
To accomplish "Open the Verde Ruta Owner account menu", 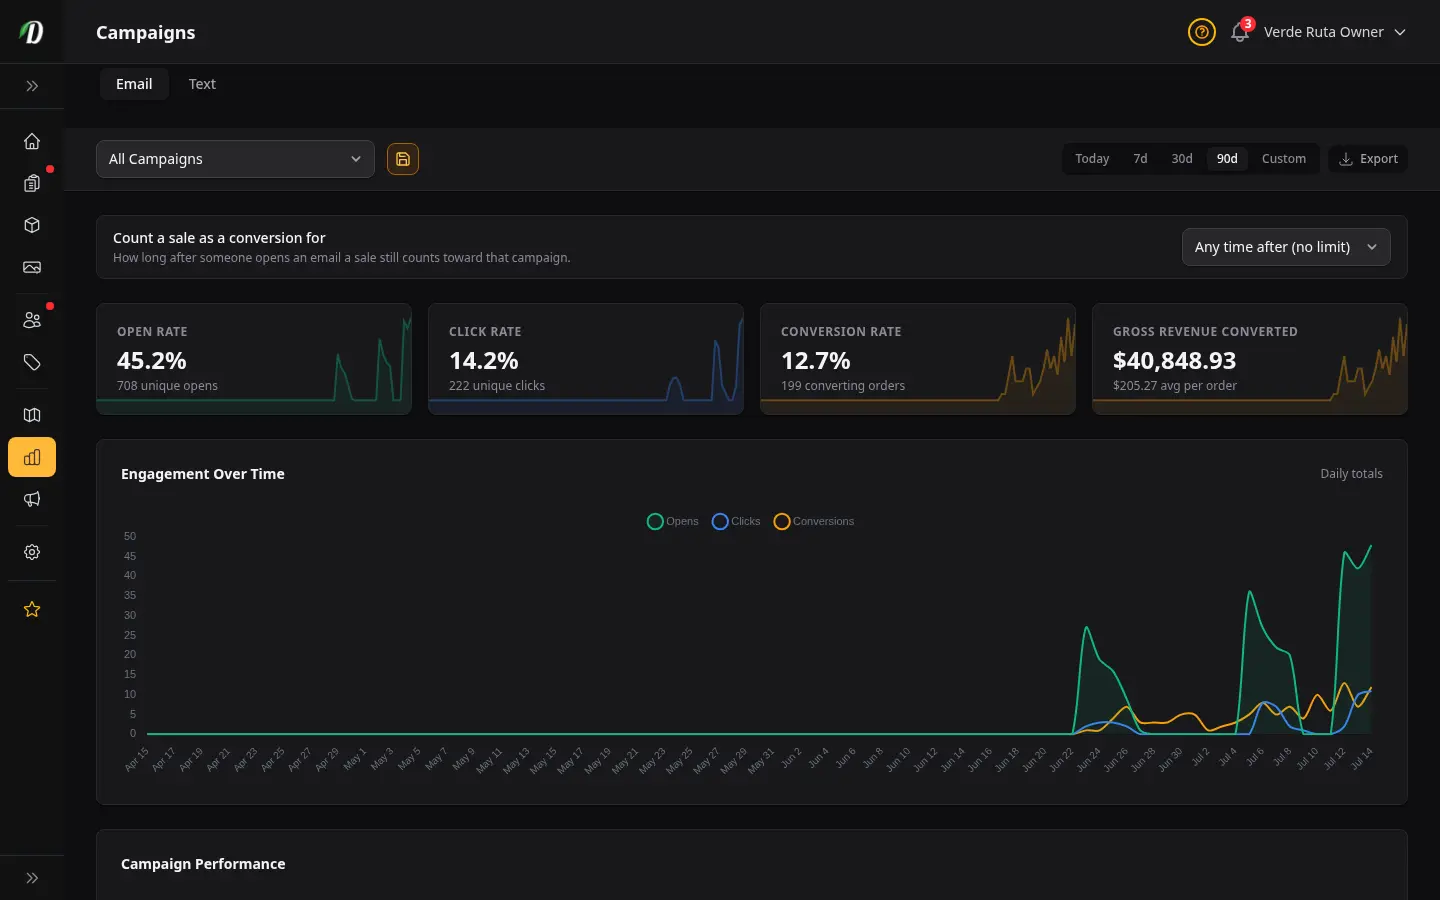I will (1334, 32).
